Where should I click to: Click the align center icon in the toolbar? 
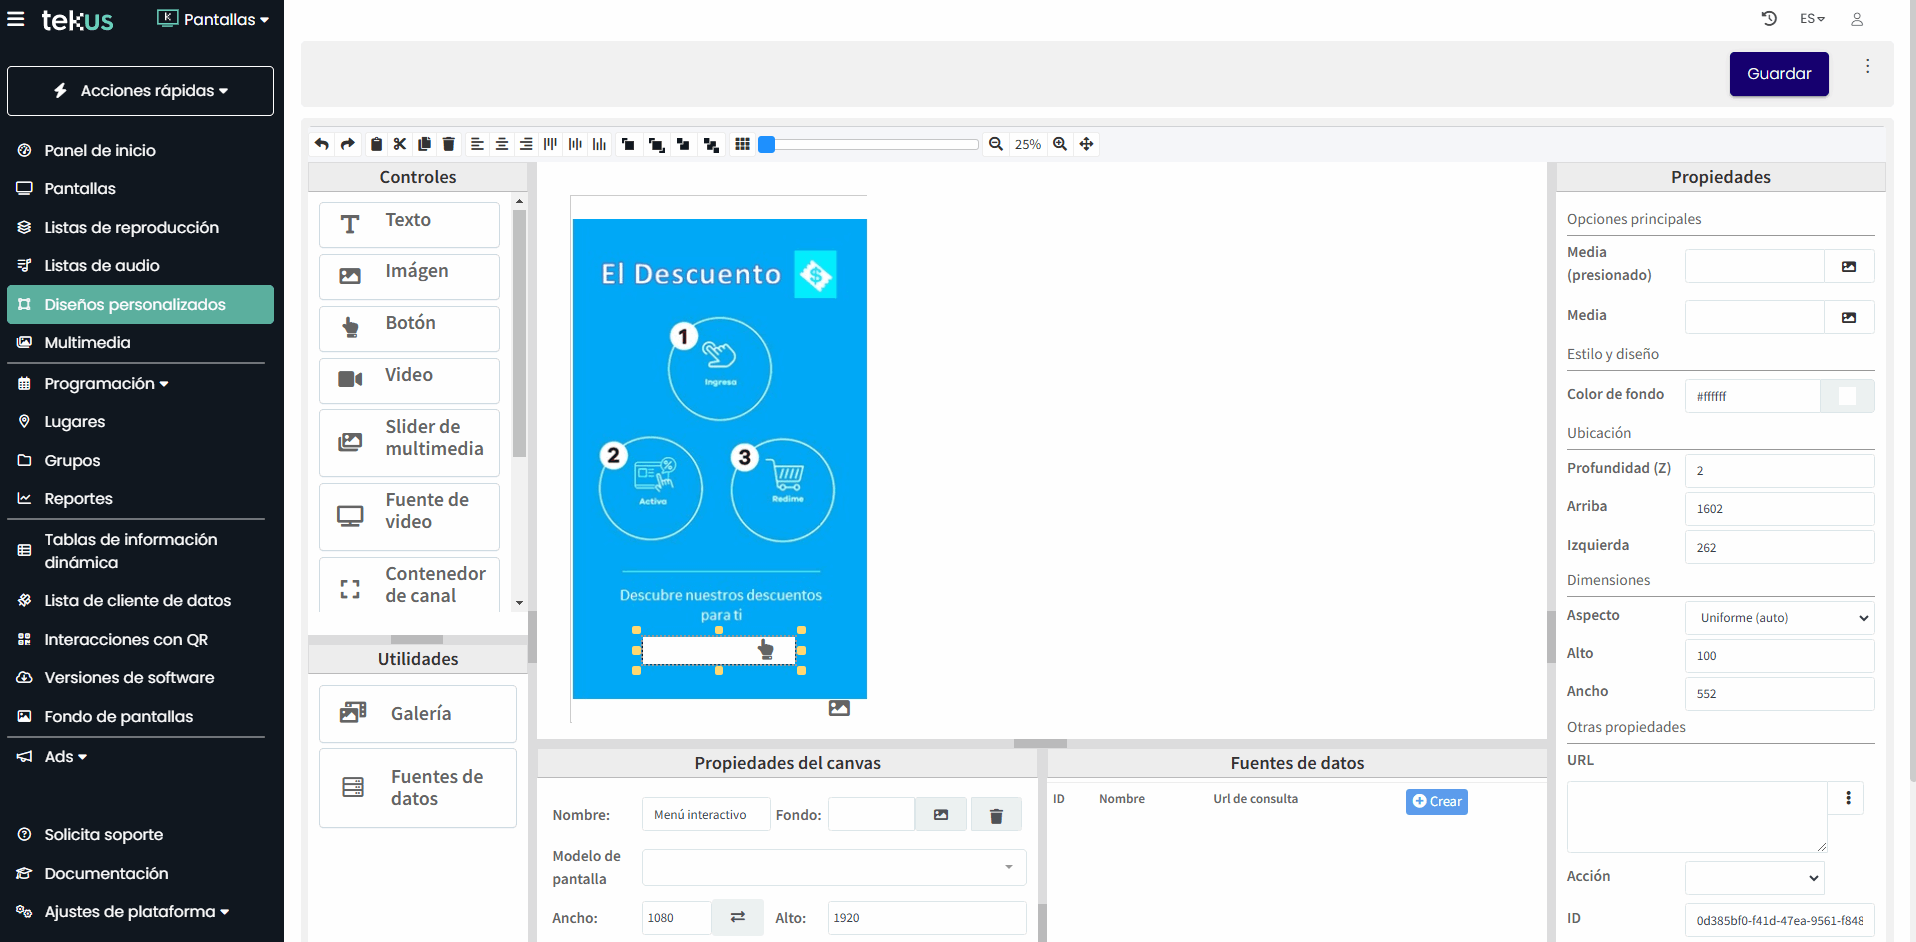point(502,144)
